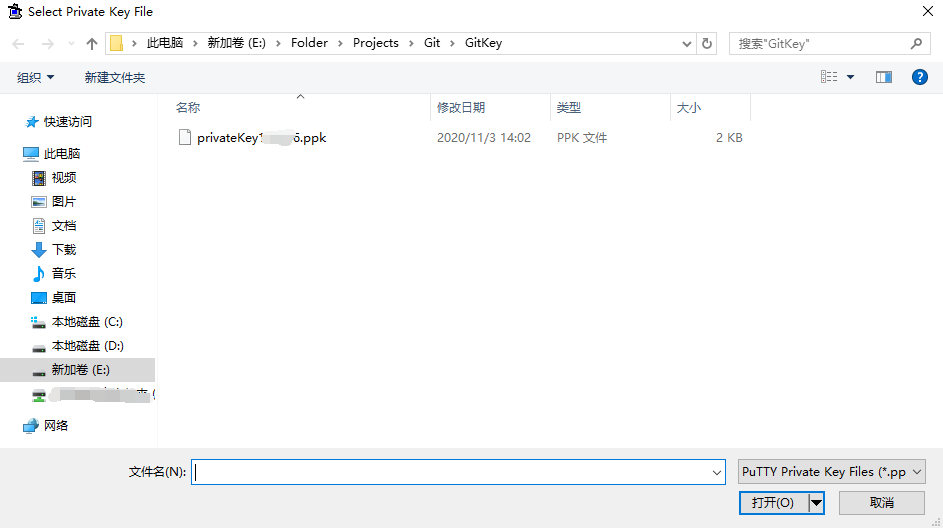Click GitKey breadcrumb segment

(483, 43)
